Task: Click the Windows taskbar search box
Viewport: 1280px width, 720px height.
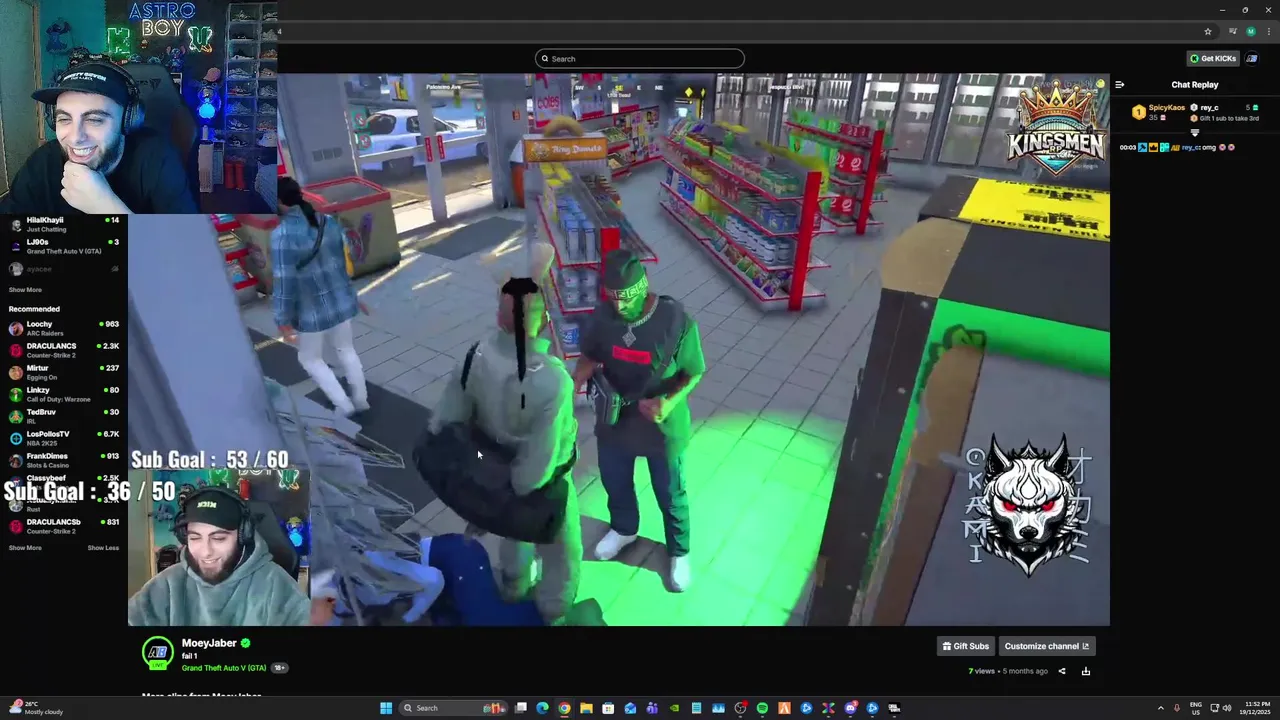Action: point(454,708)
